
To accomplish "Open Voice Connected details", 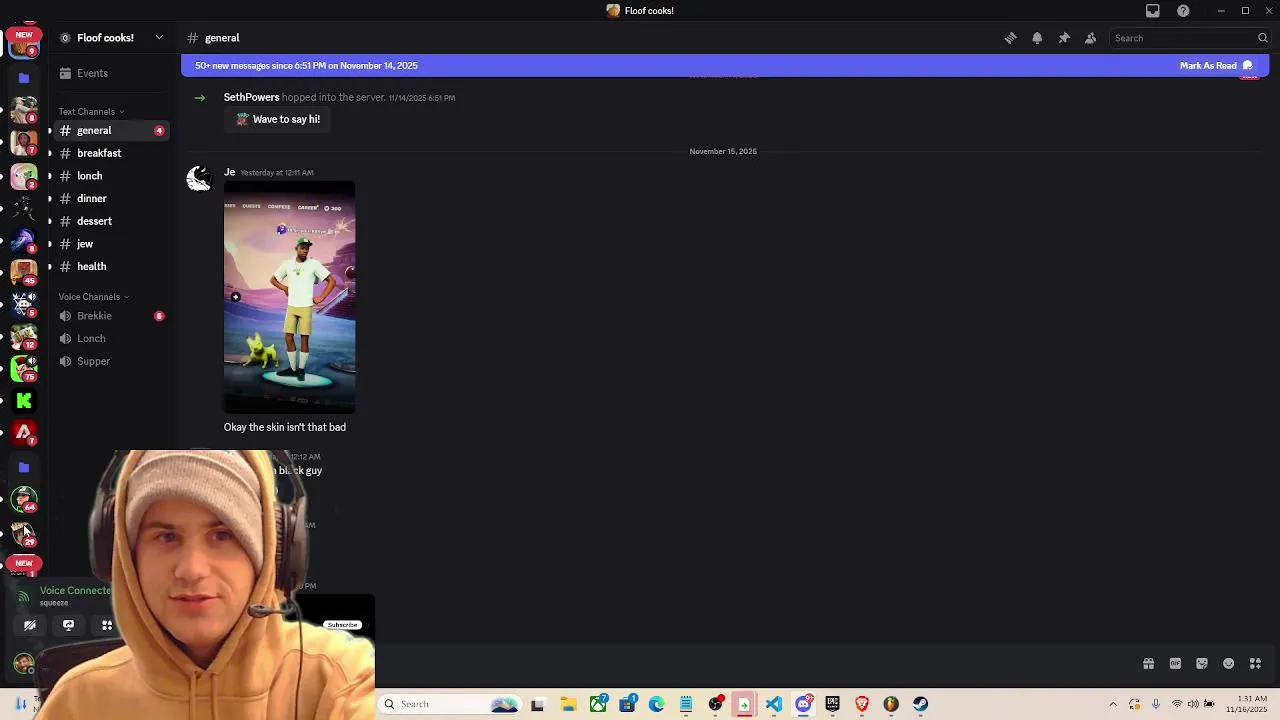I will pyautogui.click(x=75, y=590).
